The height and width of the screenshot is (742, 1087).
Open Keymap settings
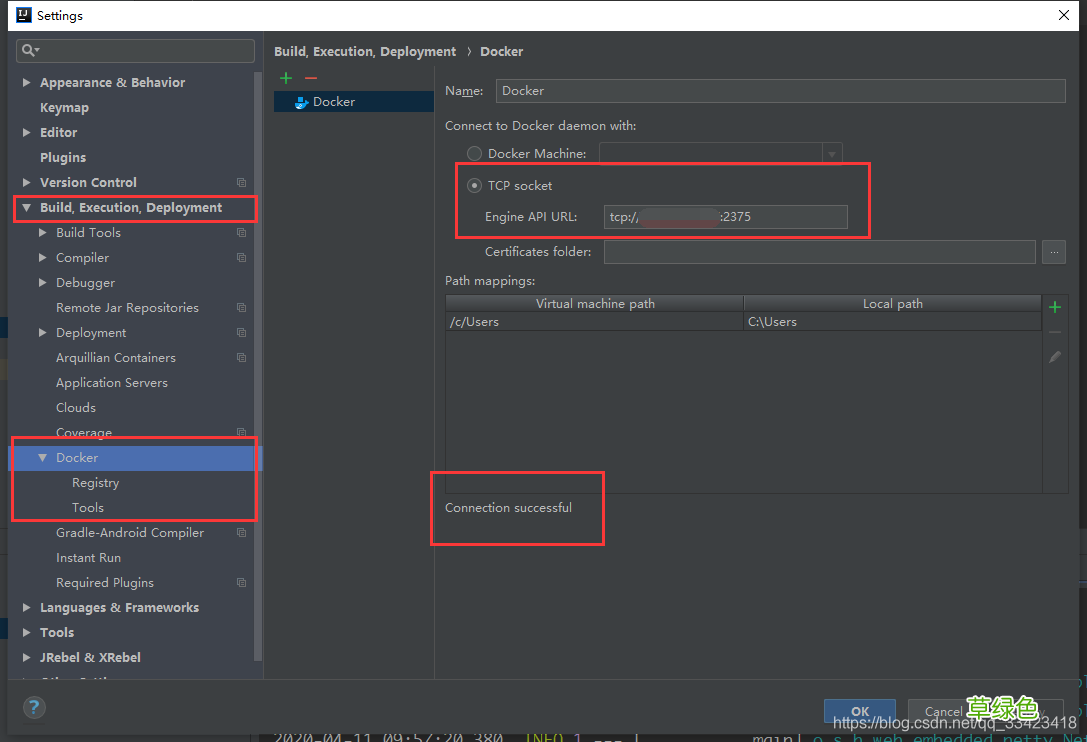tap(64, 107)
